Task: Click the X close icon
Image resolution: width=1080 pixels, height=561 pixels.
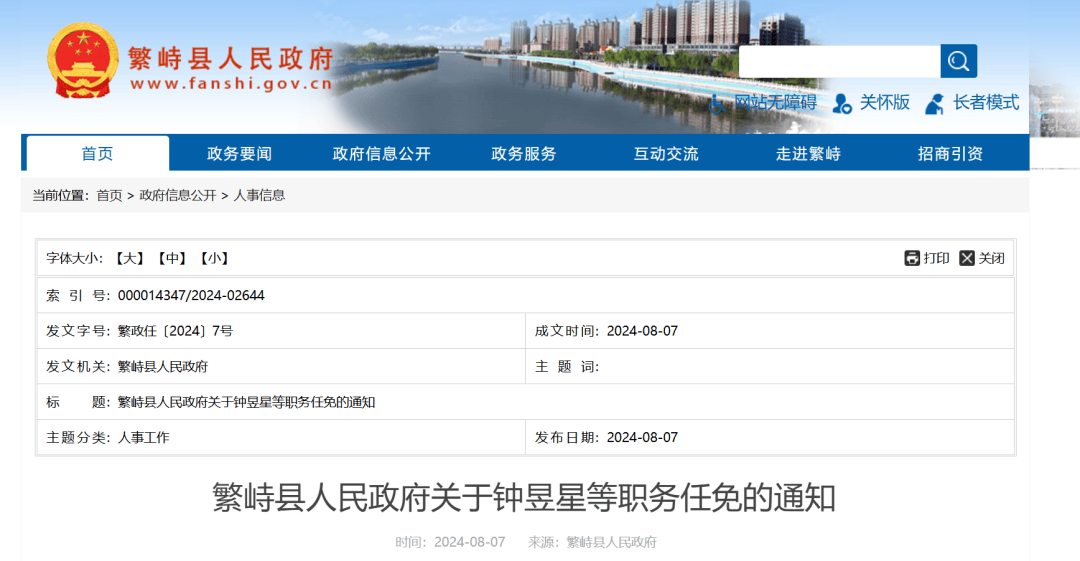Action: tap(967, 258)
